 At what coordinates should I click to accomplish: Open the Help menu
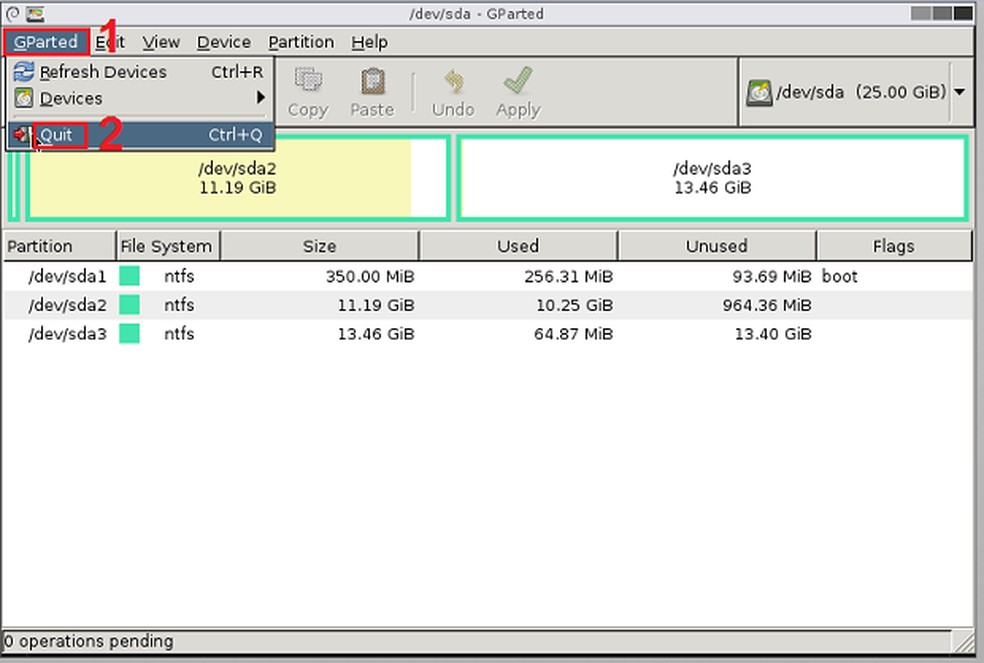(369, 42)
